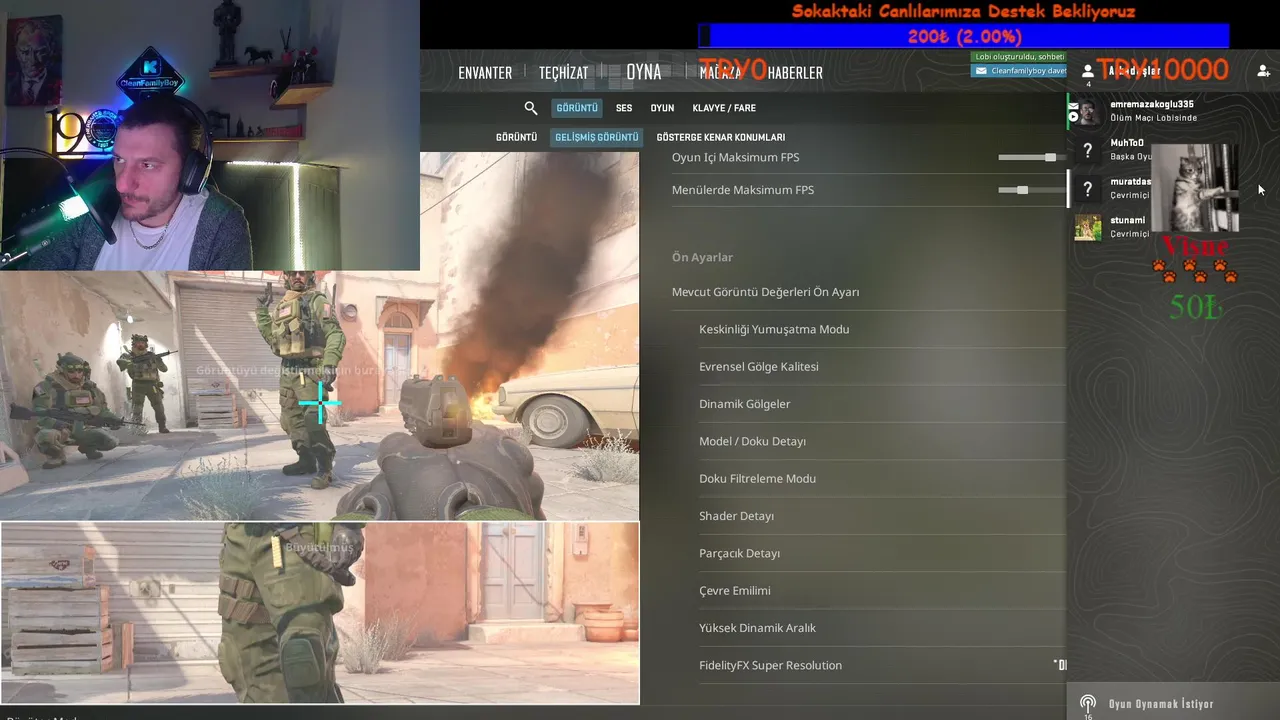Click FidelityFX Super Resolution setting
The image size is (1280, 720).
(882, 665)
